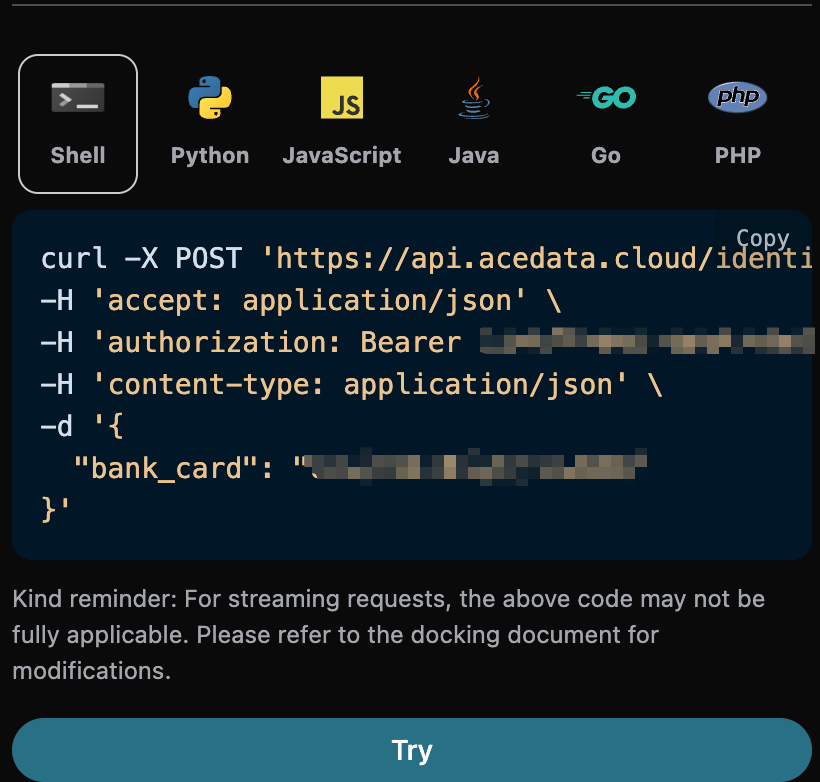Select the teal Go logo icon
The image size is (820, 782).
pos(606,97)
